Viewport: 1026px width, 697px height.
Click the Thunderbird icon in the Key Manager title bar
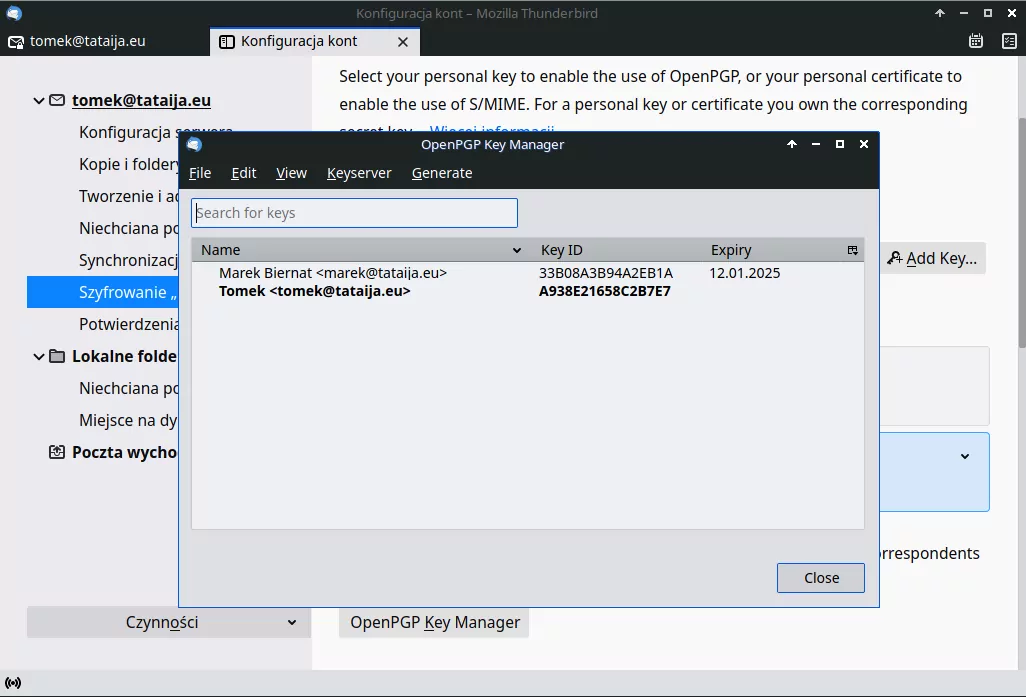point(194,145)
